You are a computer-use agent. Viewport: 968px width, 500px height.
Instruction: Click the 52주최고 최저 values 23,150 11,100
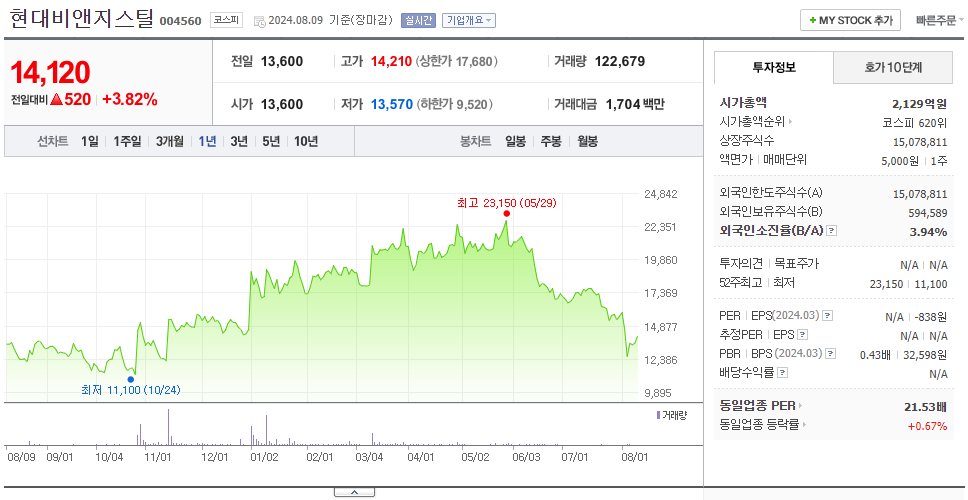tap(908, 284)
